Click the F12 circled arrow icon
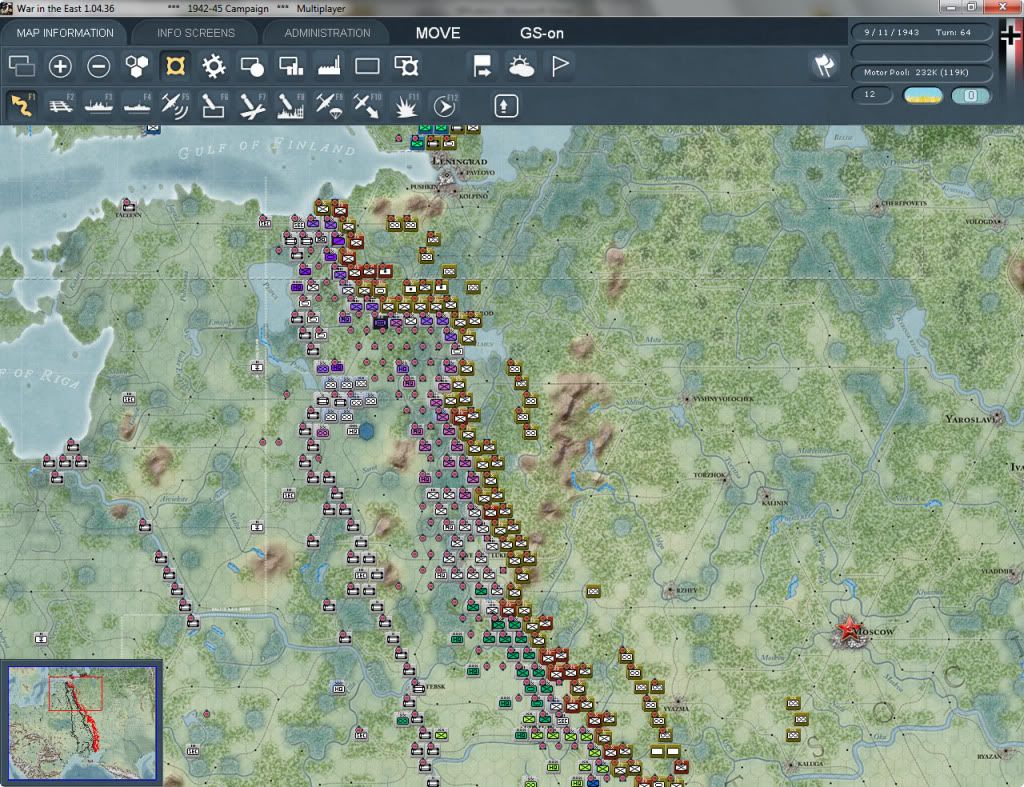 (x=445, y=105)
